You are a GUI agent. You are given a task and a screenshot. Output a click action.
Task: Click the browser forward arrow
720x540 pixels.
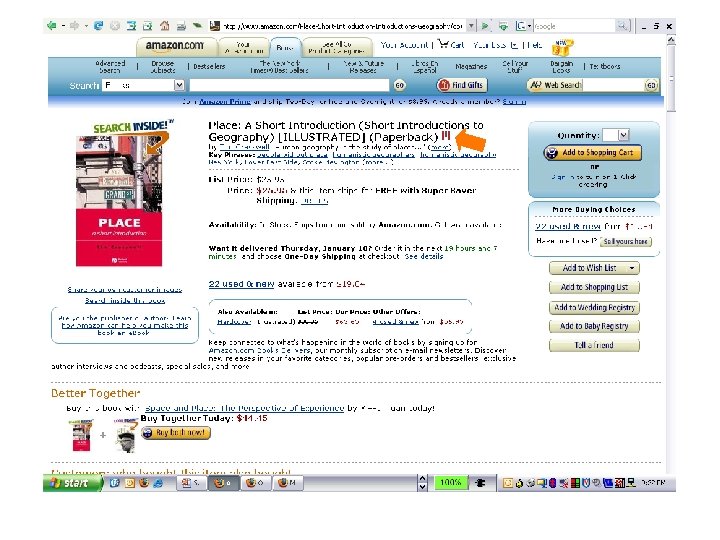click(x=74, y=26)
